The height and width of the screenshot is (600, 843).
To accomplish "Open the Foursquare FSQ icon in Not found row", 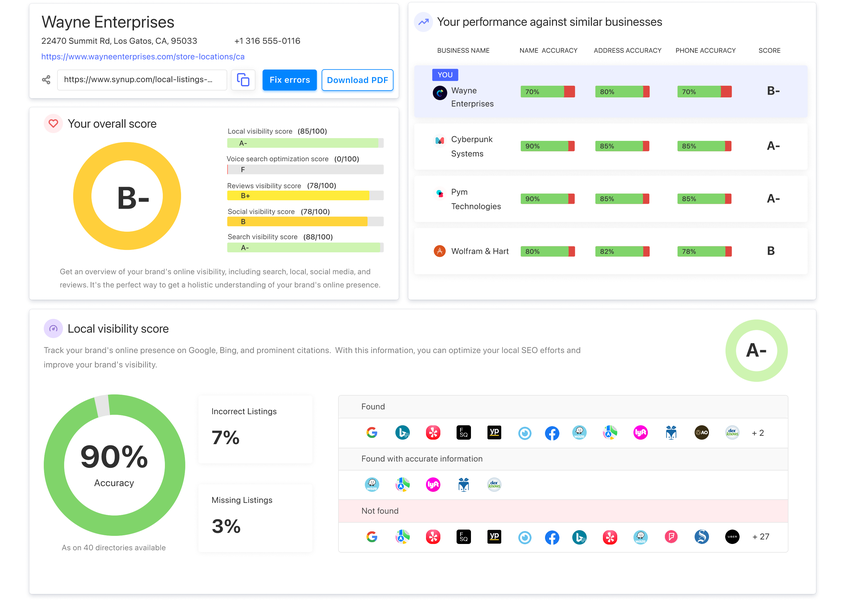I will coord(463,537).
